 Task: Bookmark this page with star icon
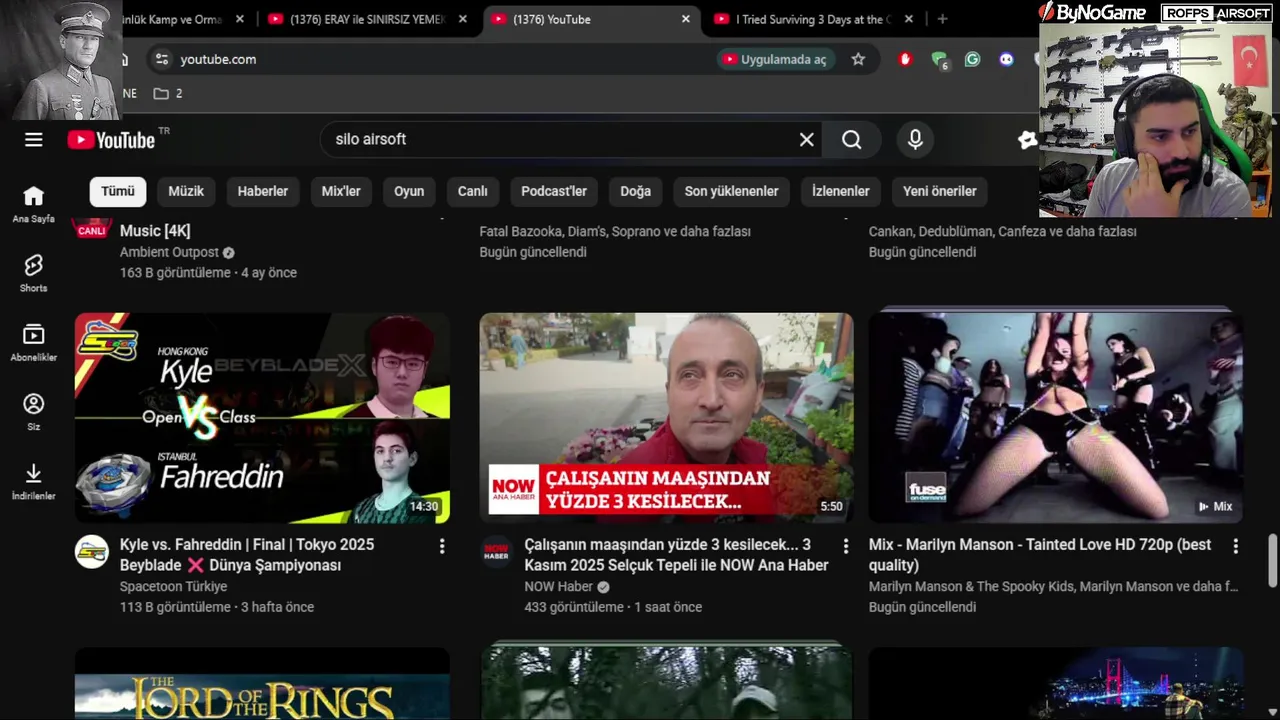click(x=858, y=59)
